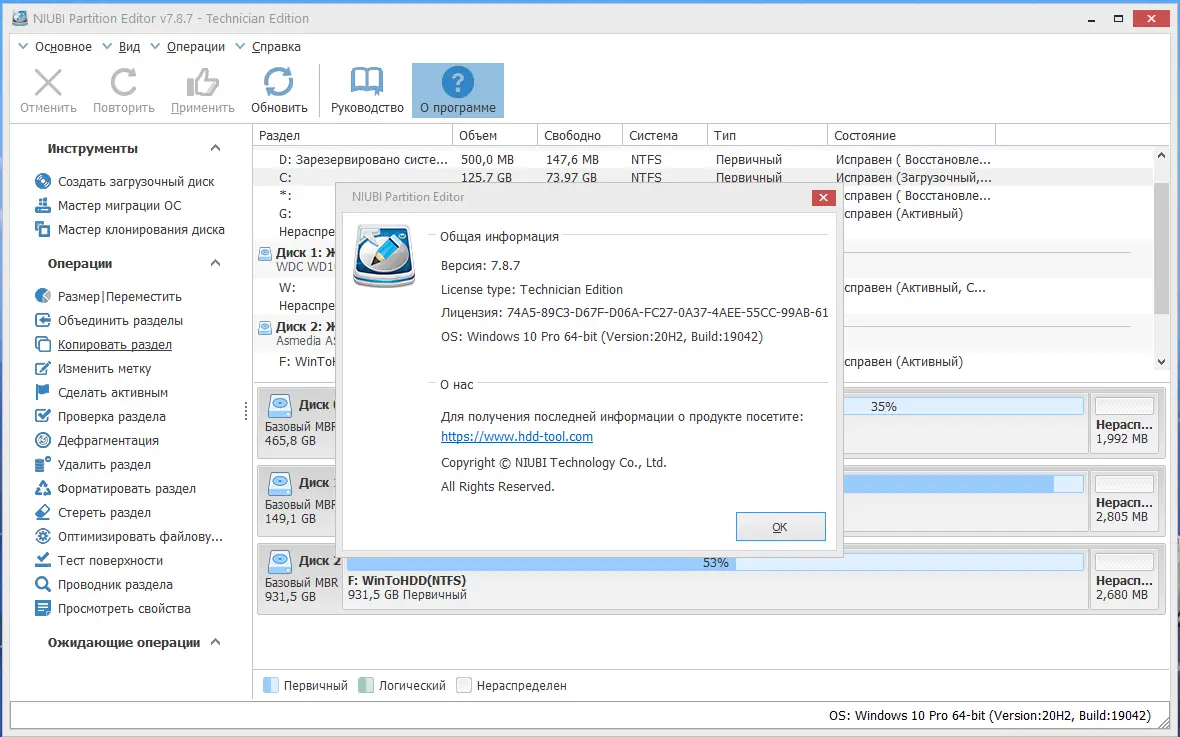
Task: Run Тест поверхности
Action: pos(99,562)
